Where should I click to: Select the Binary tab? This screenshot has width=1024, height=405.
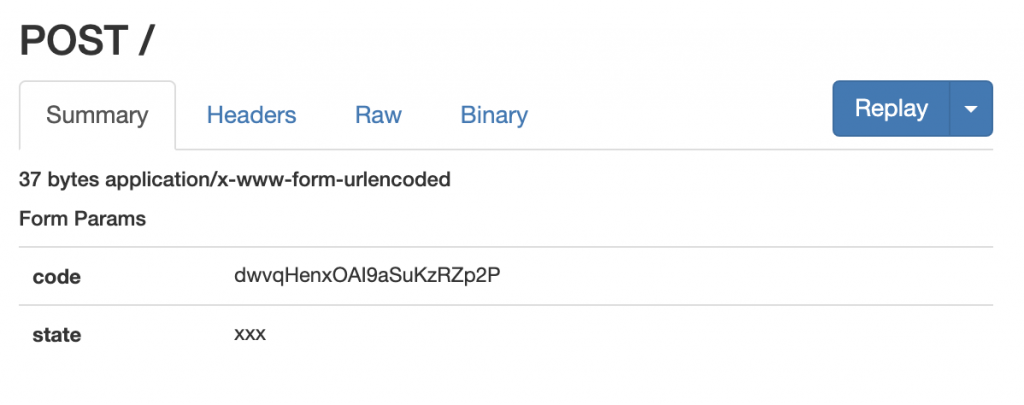494,115
